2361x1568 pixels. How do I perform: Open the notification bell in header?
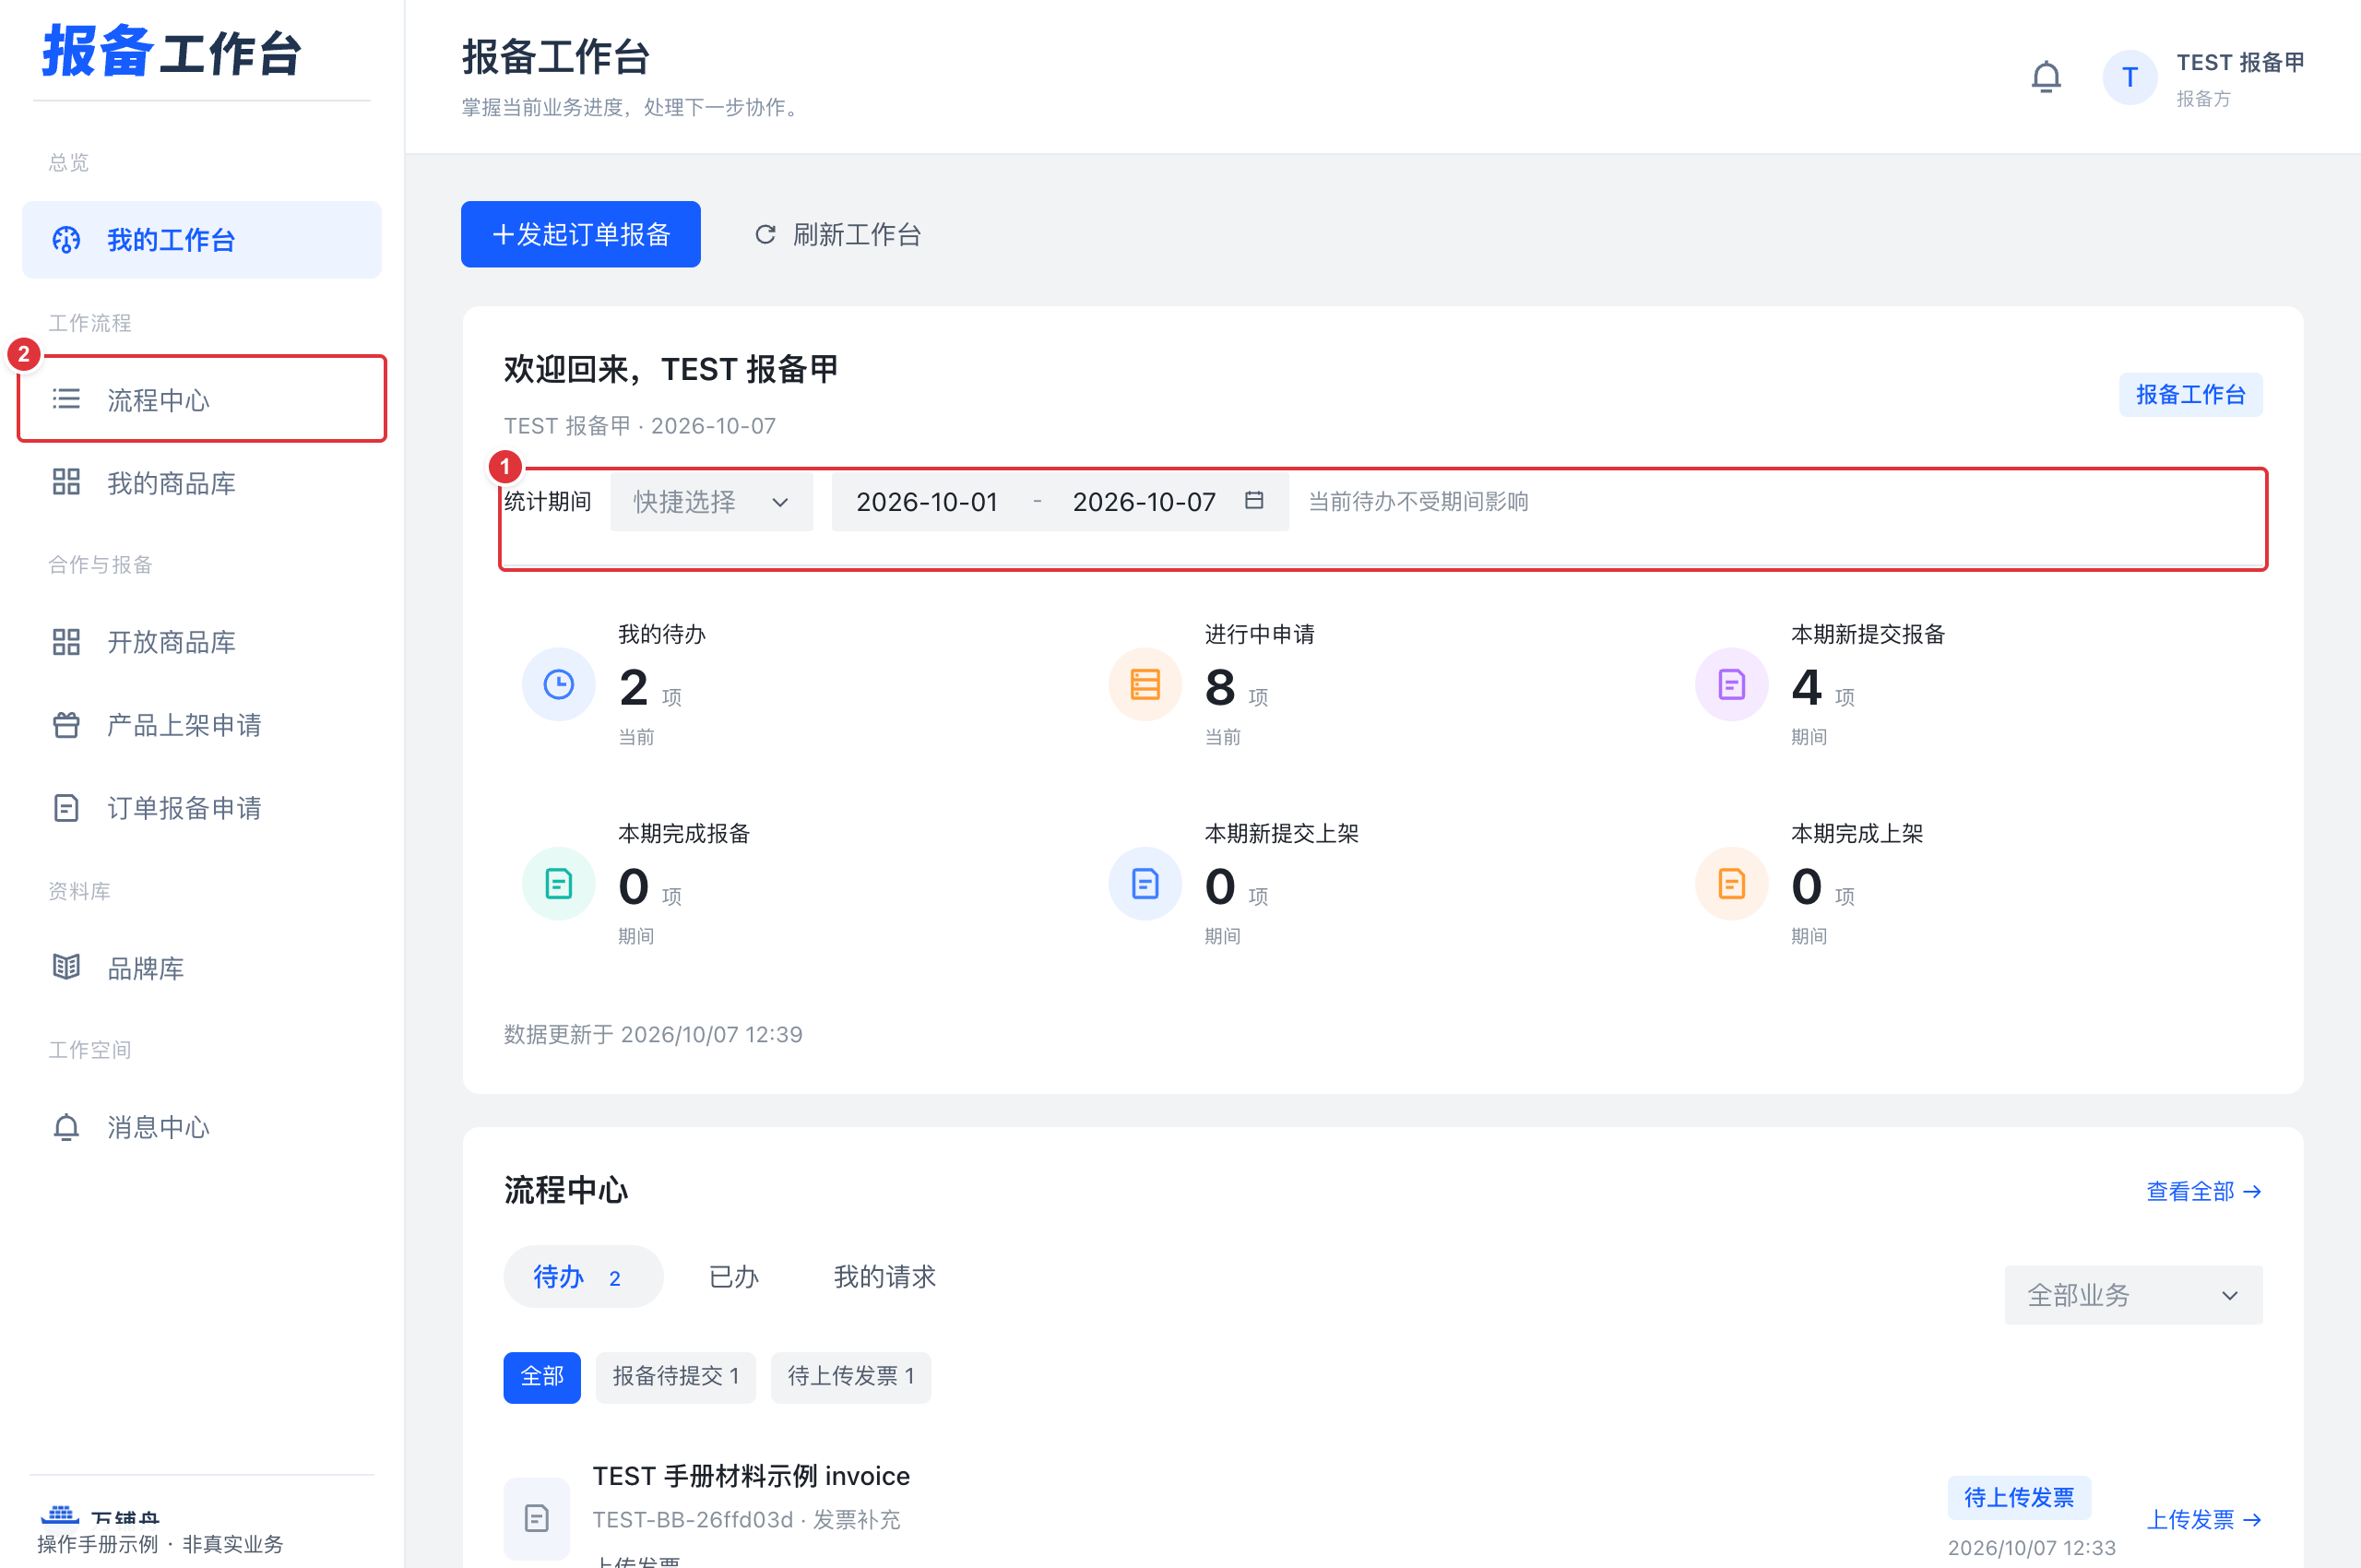[x=2046, y=77]
